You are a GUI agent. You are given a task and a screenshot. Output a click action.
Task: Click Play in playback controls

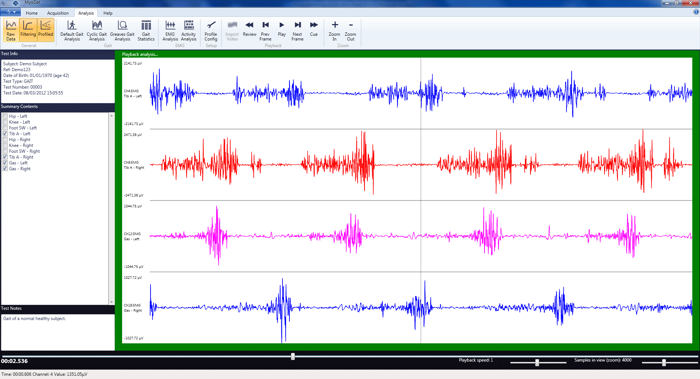coord(282,29)
